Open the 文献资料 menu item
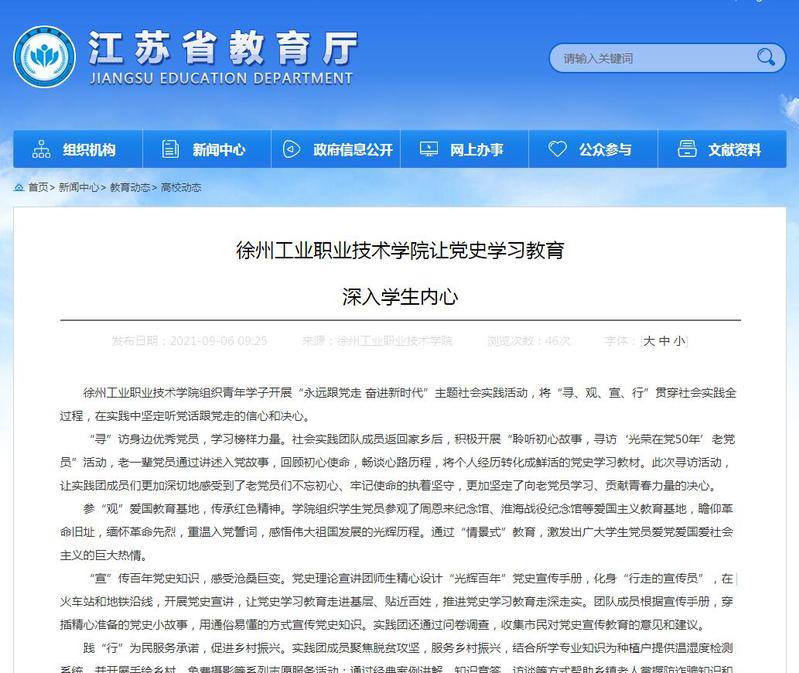The width and height of the screenshot is (799, 673). [x=734, y=150]
